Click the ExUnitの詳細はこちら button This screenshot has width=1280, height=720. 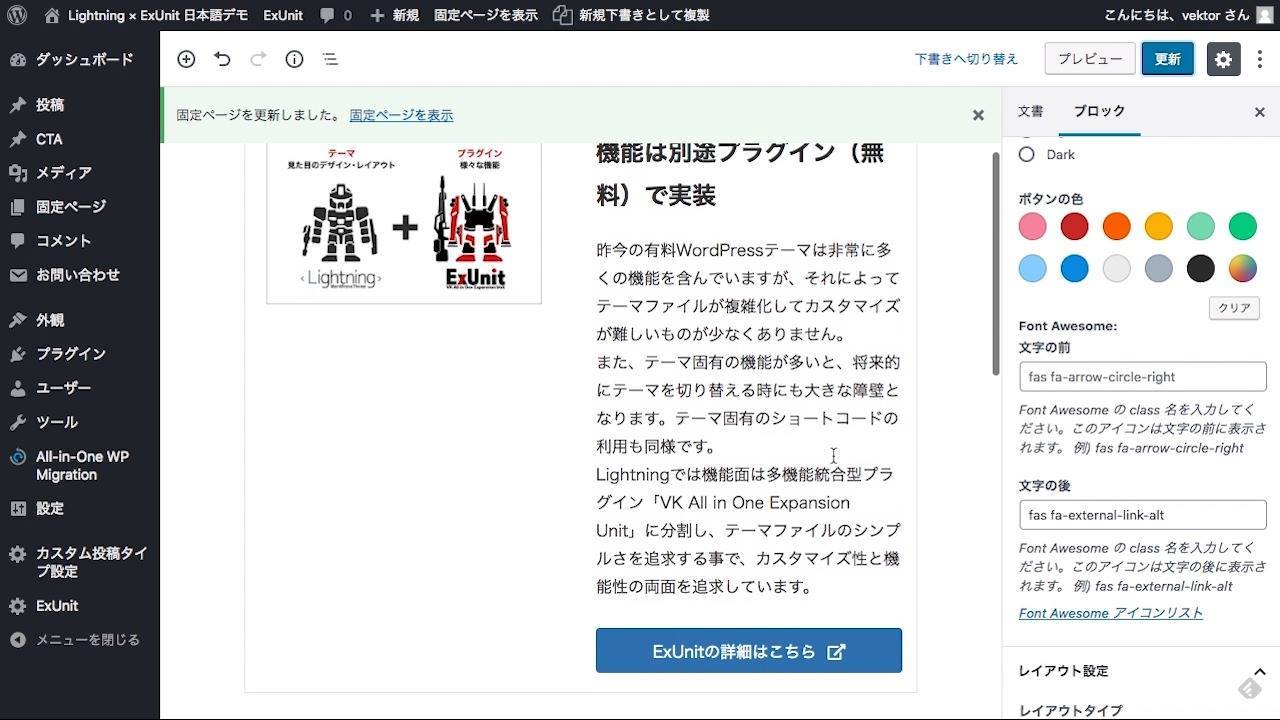pos(749,651)
